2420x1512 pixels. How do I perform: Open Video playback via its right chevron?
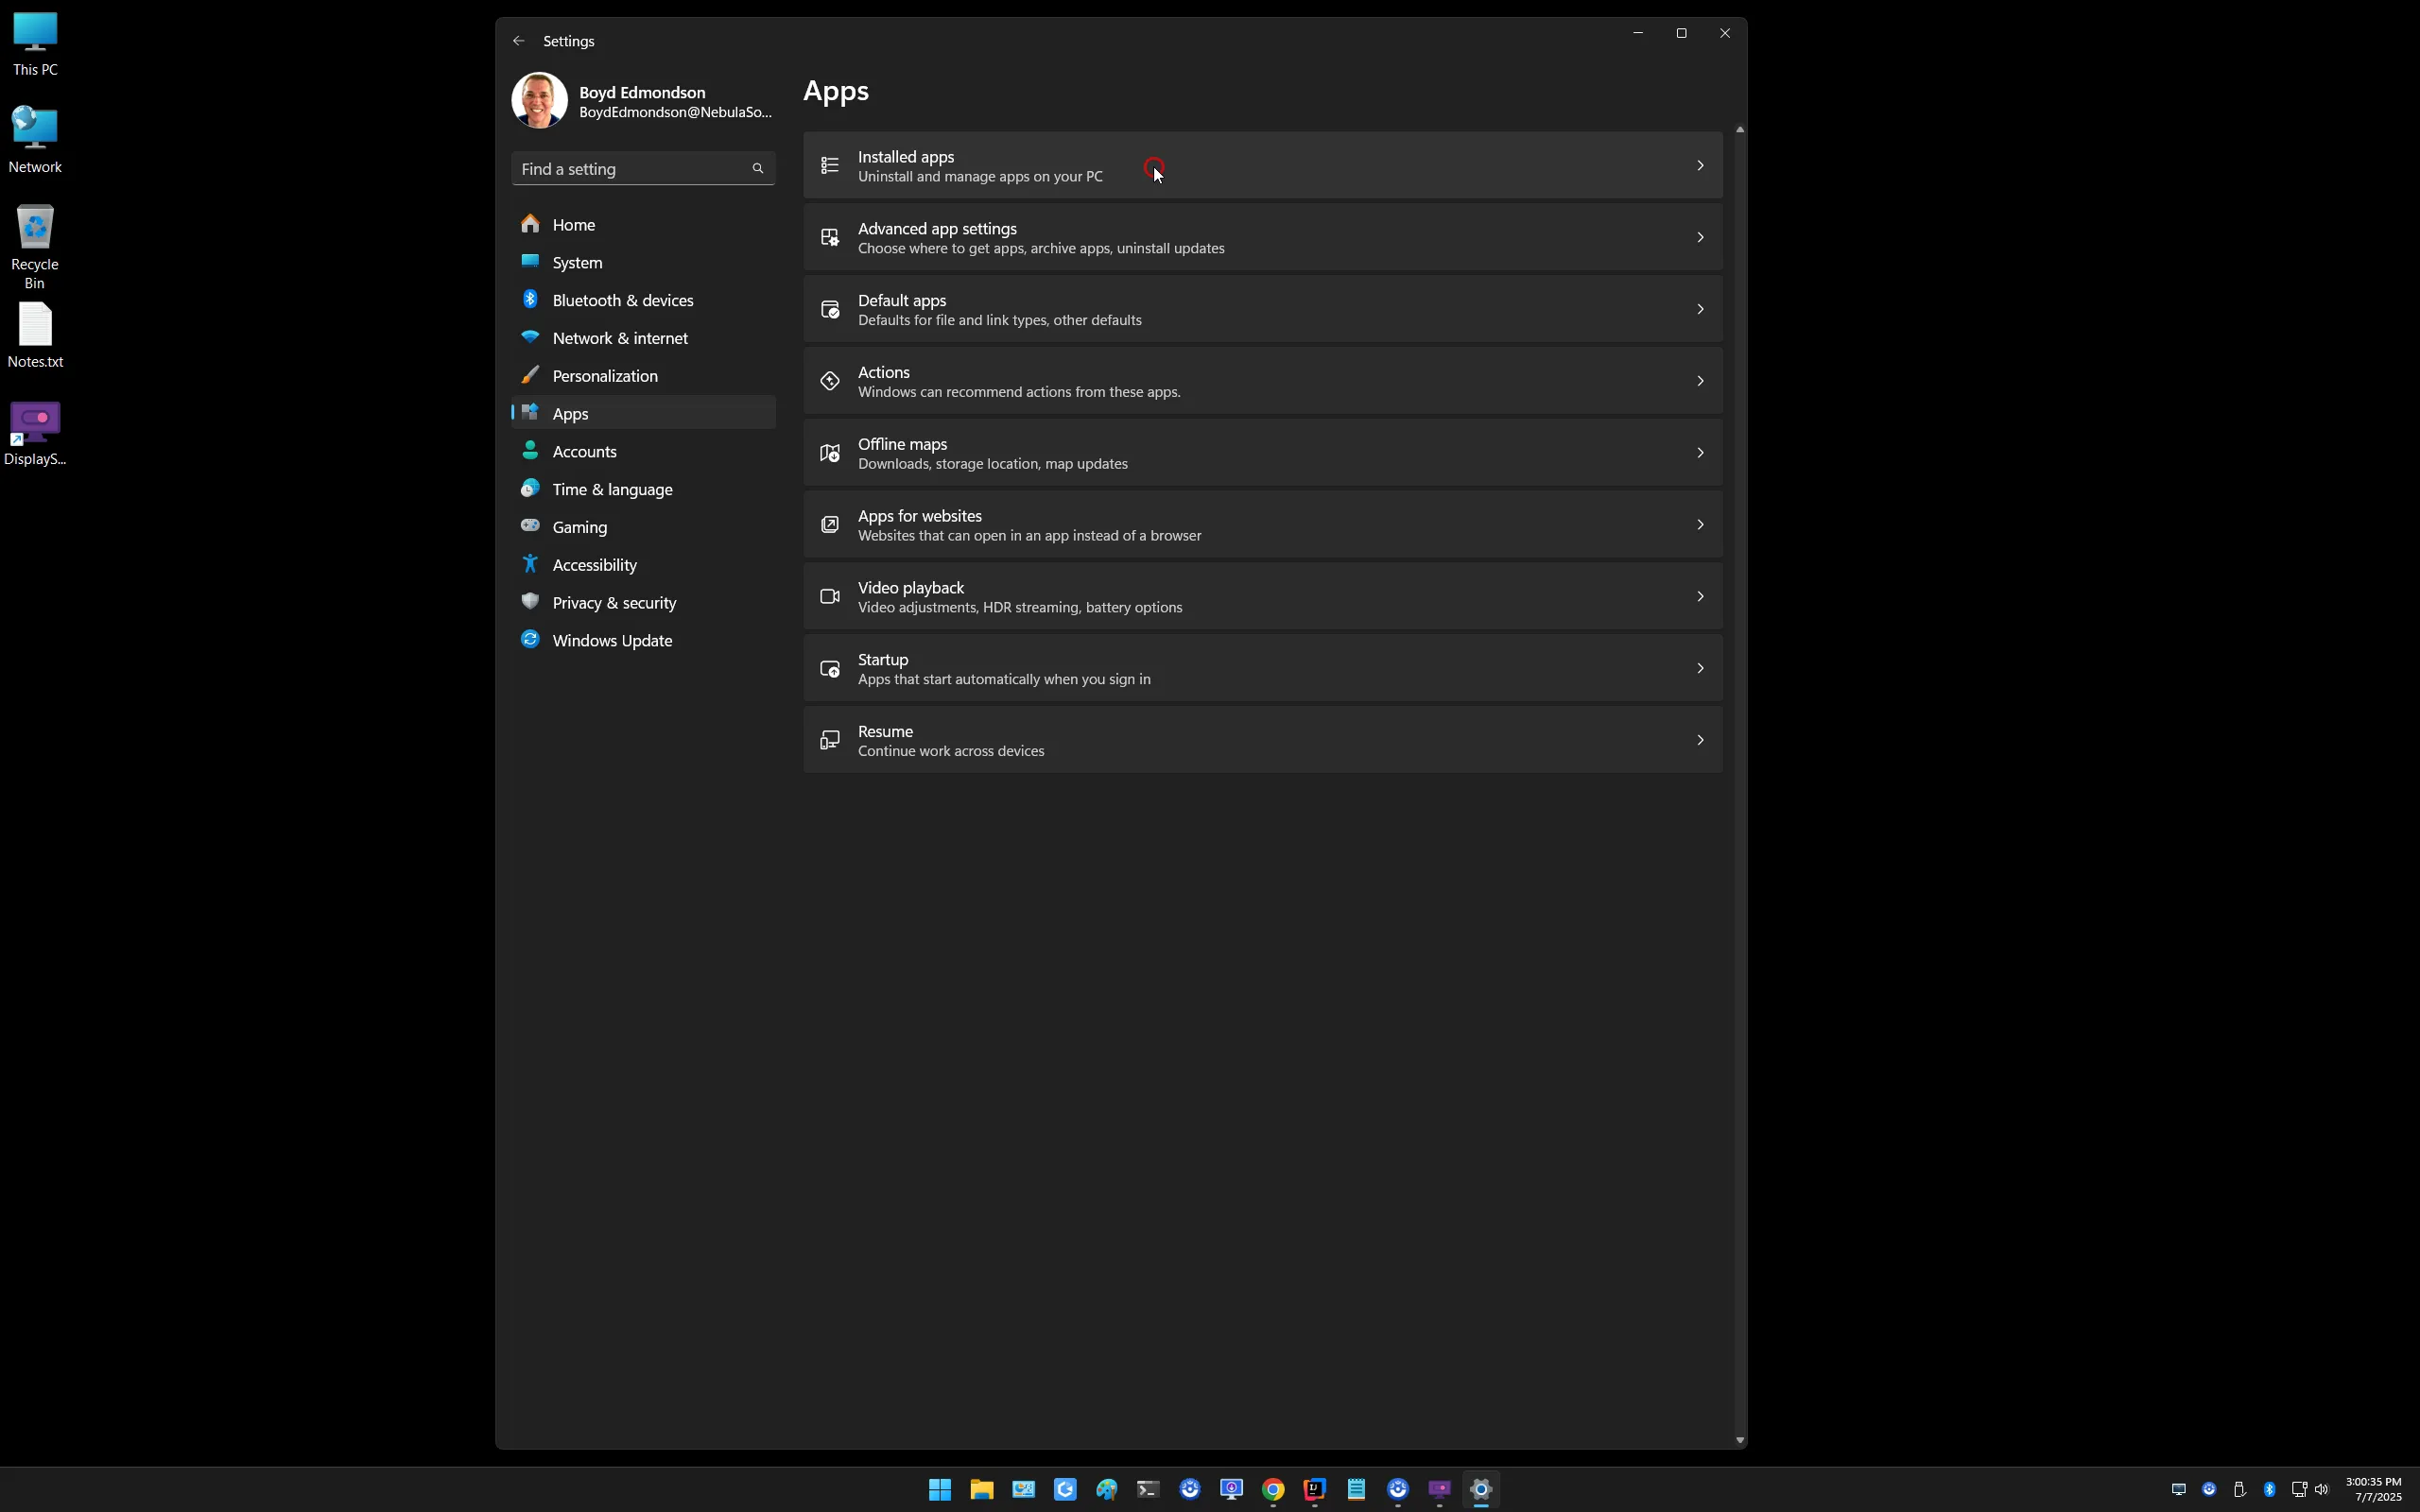coord(1700,597)
